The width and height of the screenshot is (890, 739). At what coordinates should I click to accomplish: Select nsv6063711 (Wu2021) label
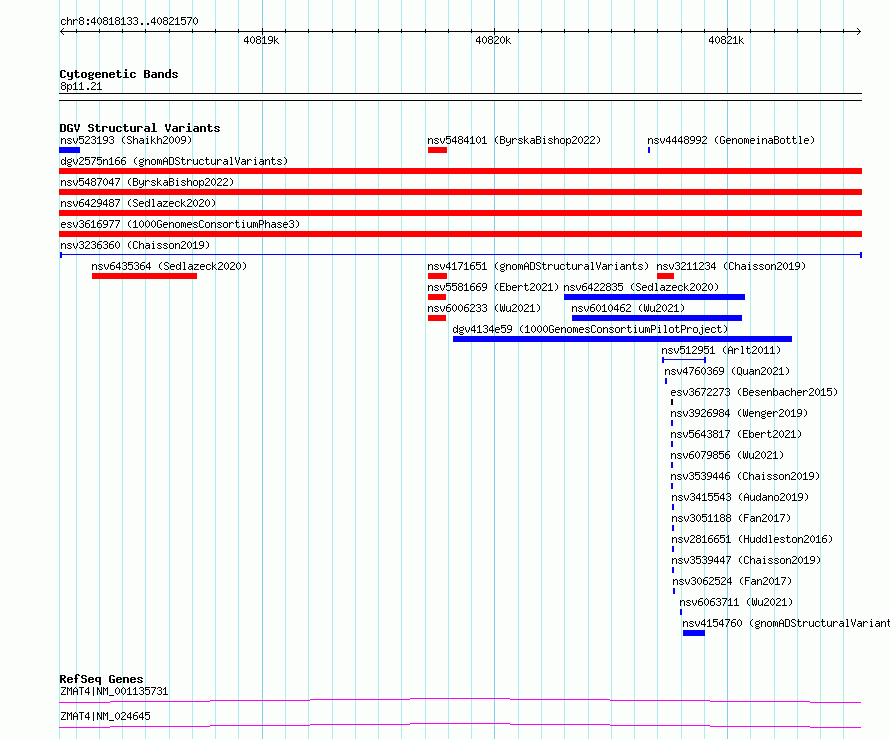pos(736,602)
